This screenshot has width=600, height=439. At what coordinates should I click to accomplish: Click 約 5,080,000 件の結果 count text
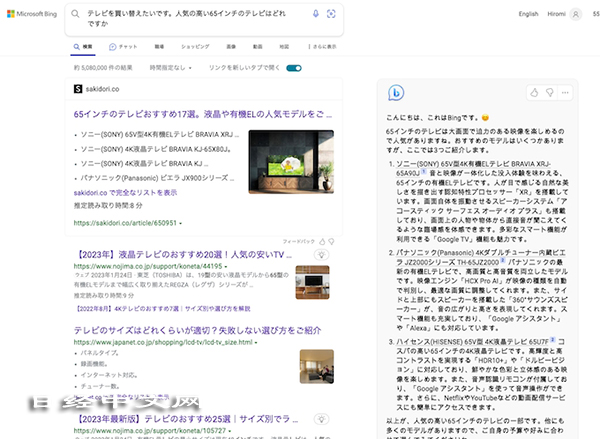103,68
